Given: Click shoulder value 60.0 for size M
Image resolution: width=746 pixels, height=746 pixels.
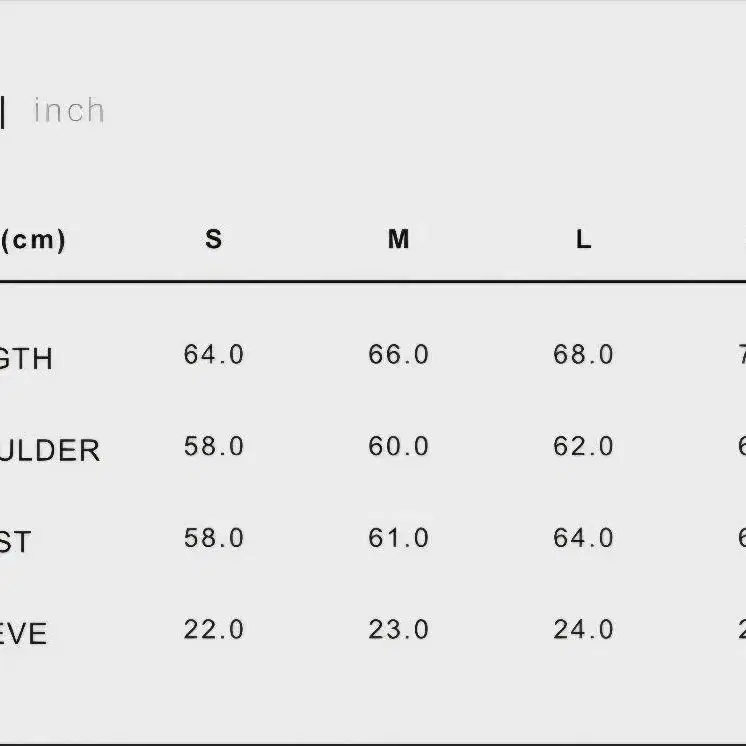Looking at the screenshot, I should coord(398,446).
